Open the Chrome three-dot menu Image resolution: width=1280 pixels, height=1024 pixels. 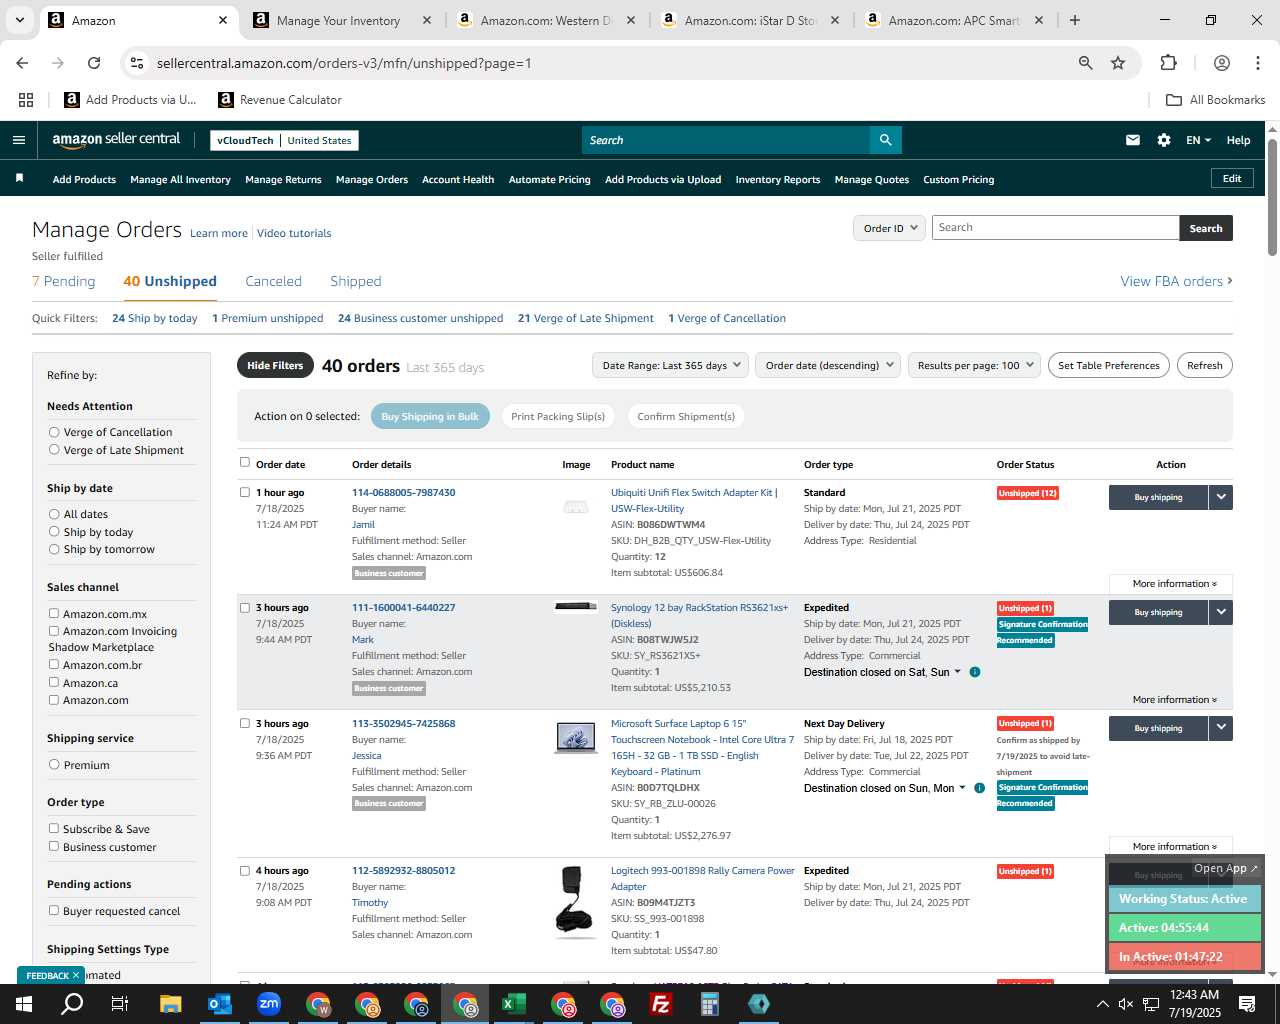click(1257, 63)
